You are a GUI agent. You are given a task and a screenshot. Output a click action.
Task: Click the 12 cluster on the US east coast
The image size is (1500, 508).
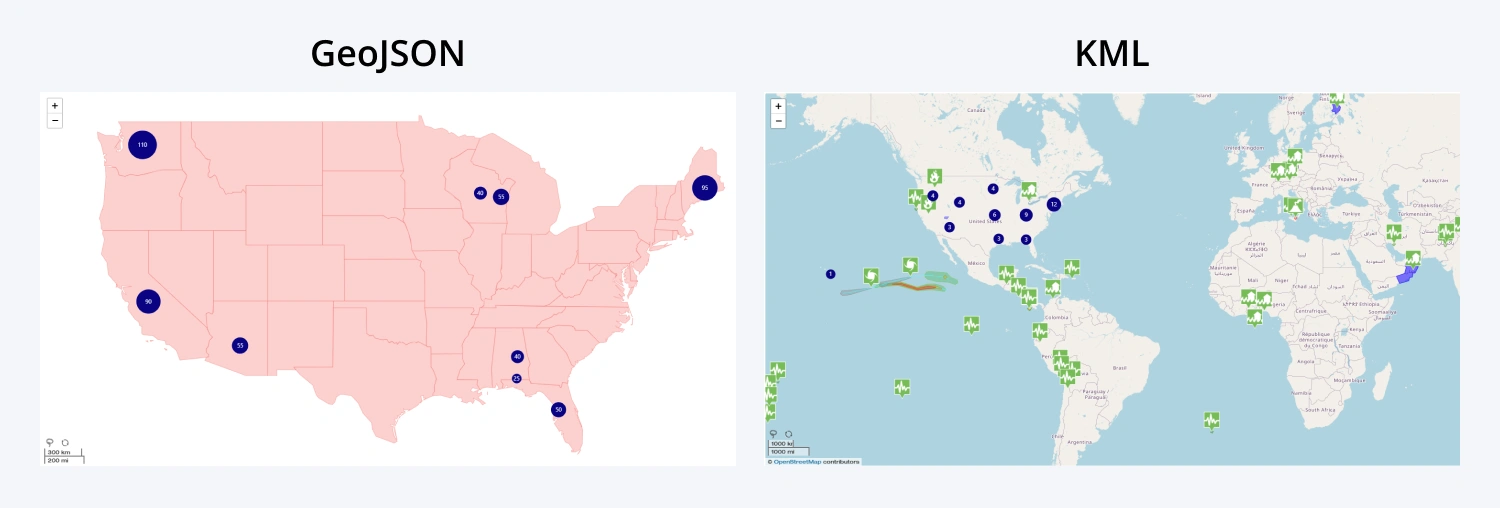(1053, 204)
